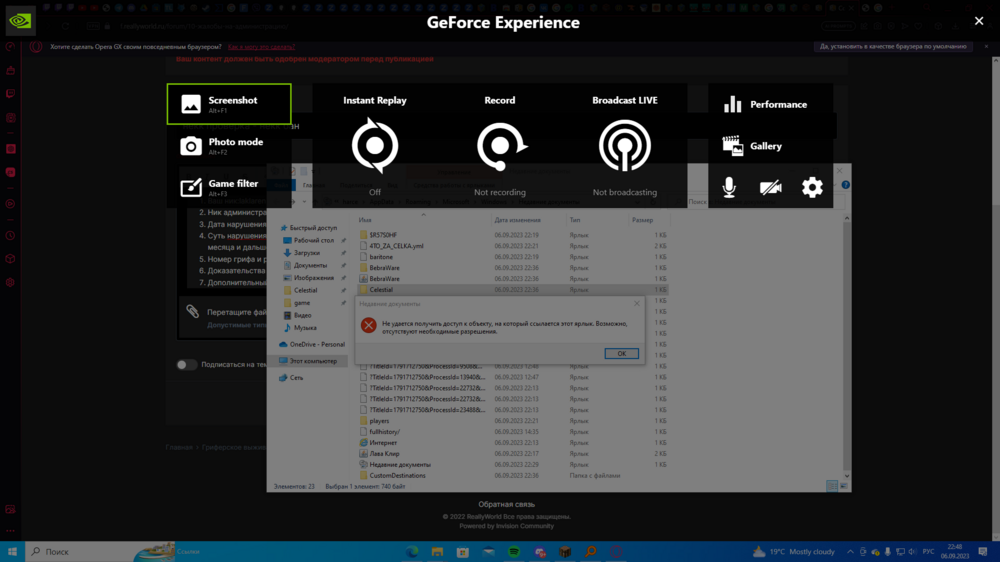The height and width of the screenshot is (562, 1000).
Task: Select the $RS7S0HF file row
Action: click(x=513, y=235)
